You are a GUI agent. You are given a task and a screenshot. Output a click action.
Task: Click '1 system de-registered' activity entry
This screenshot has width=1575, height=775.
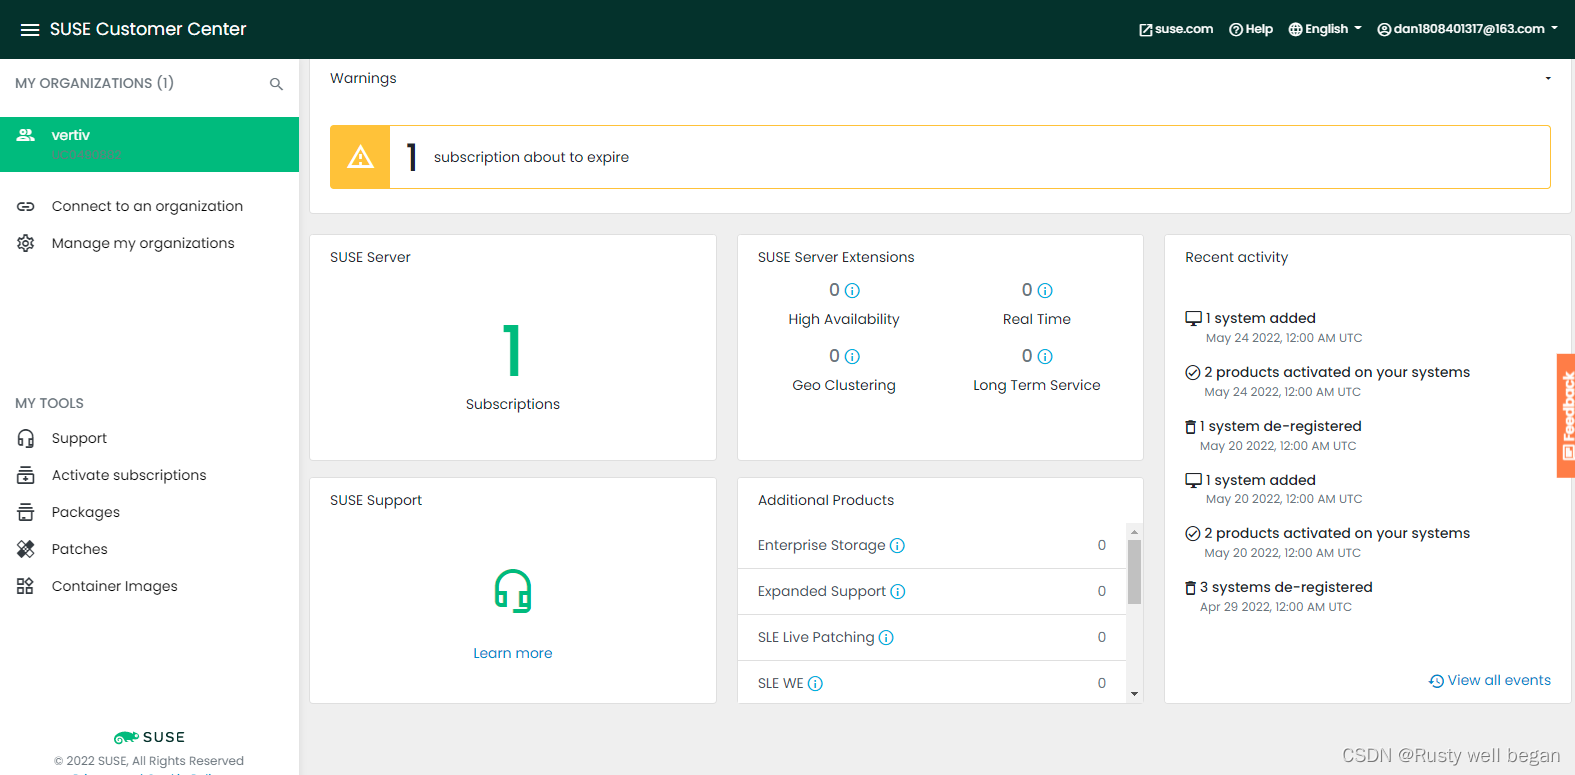tap(1281, 426)
